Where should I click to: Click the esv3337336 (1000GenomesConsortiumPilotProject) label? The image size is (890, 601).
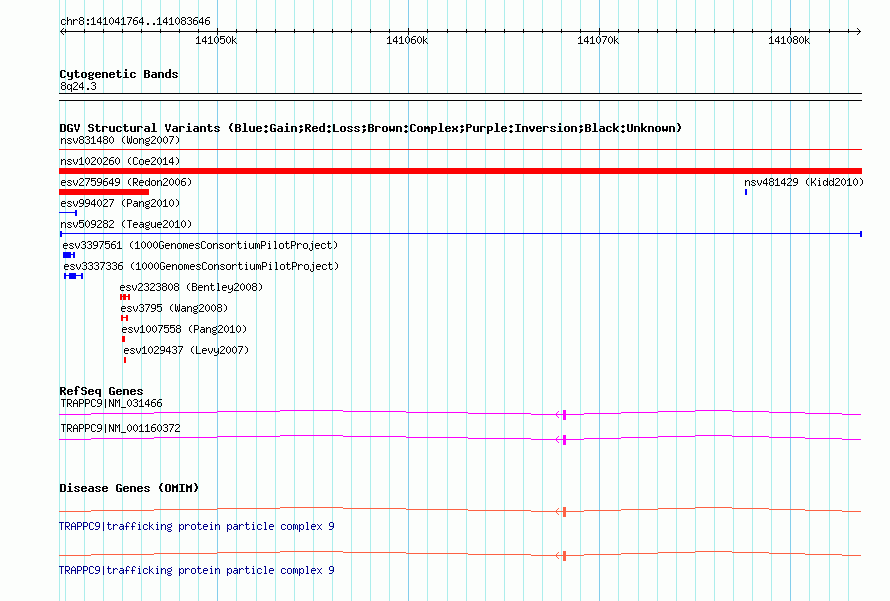click(x=201, y=266)
